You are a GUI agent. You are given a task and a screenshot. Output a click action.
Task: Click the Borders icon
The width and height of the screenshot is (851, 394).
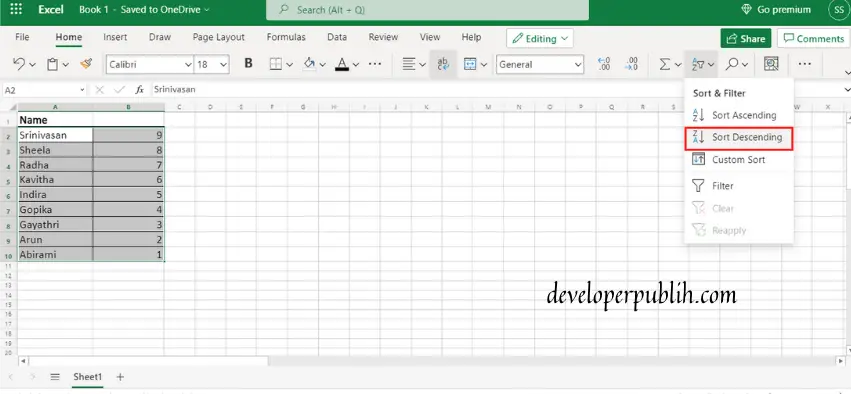click(276, 64)
